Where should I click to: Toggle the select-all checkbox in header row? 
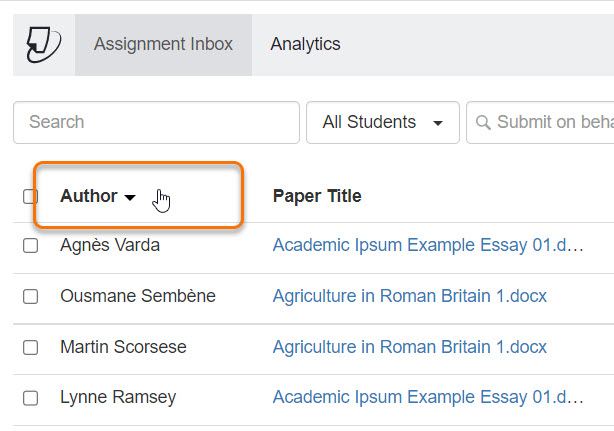pos(30,197)
